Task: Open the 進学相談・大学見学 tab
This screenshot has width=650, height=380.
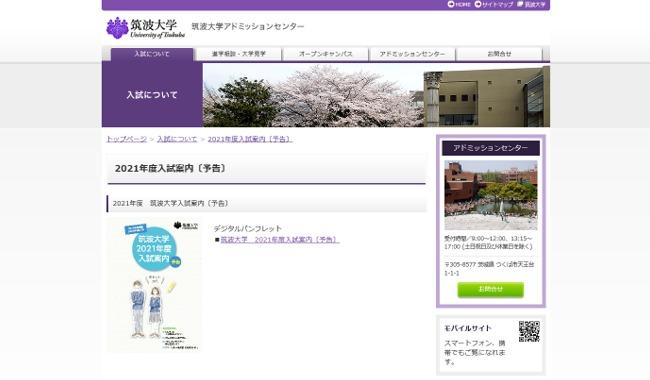Action: [x=239, y=54]
